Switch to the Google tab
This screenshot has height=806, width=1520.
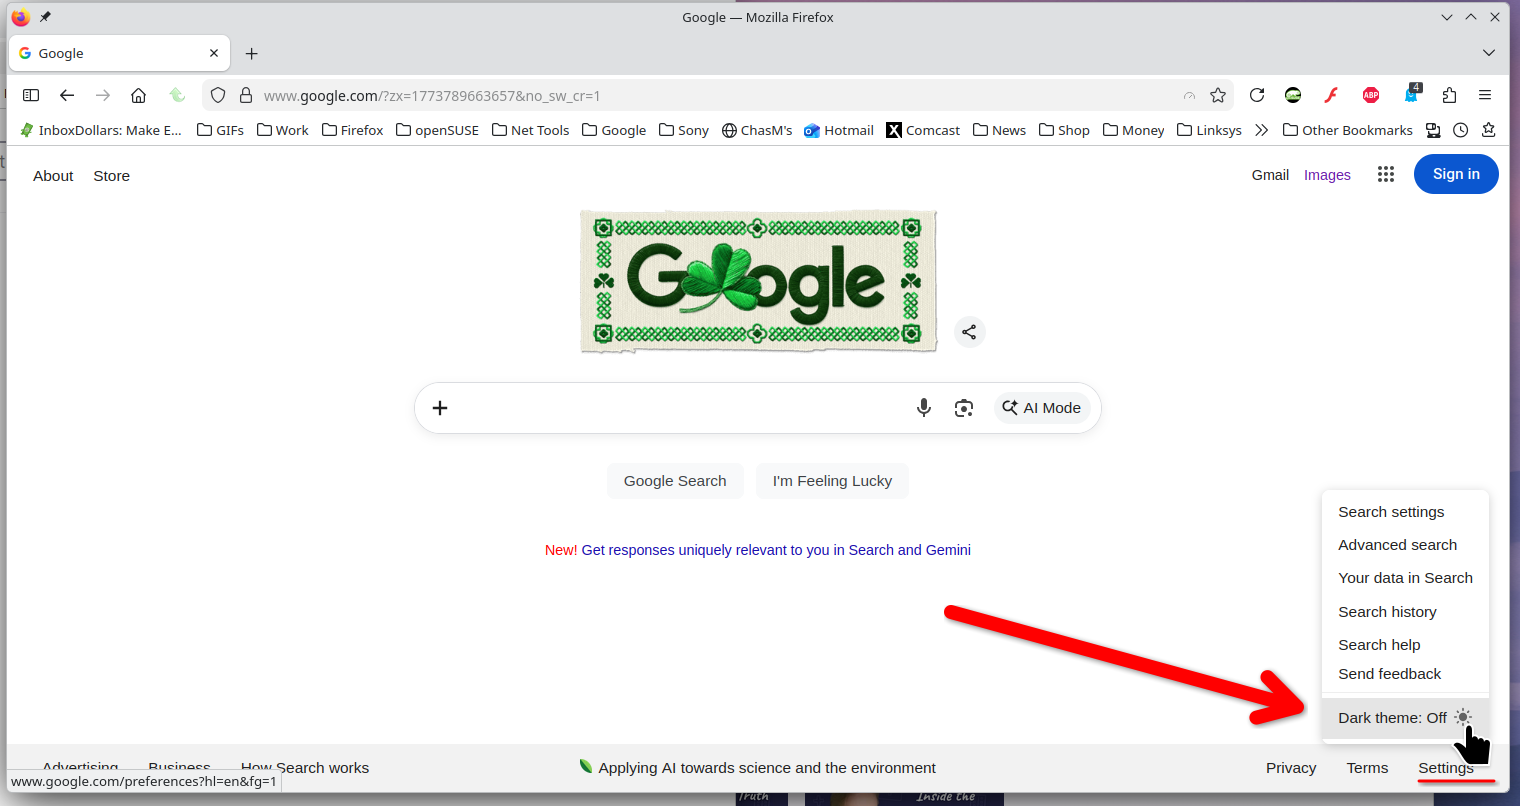(120, 53)
